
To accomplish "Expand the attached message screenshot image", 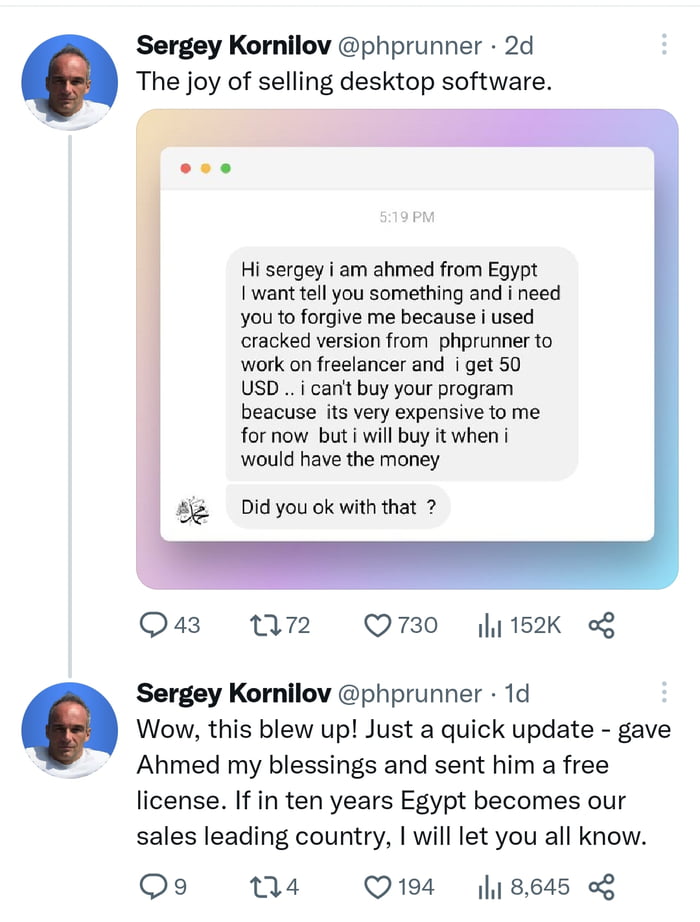I will tap(407, 348).
